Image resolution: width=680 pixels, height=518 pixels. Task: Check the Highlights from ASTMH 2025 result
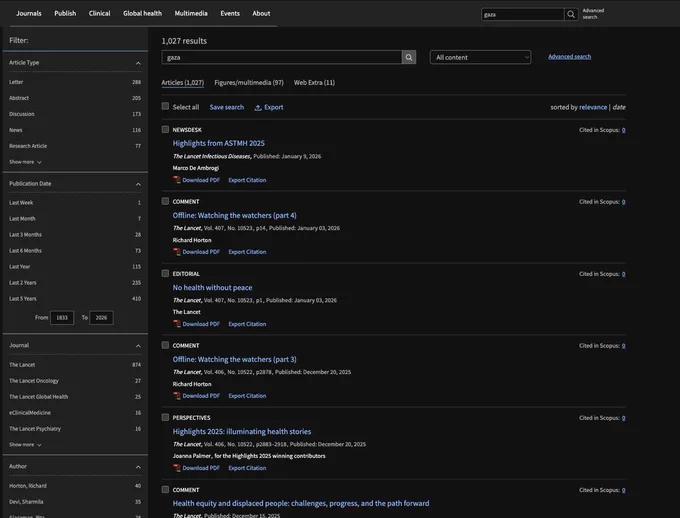[165, 129]
